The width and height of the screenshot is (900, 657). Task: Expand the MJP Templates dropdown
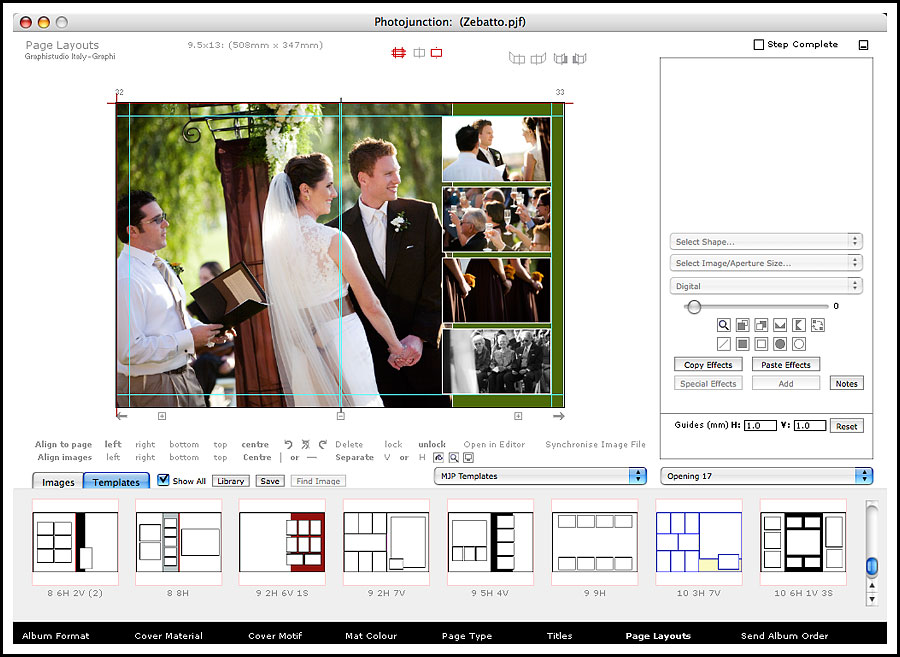click(x=540, y=476)
